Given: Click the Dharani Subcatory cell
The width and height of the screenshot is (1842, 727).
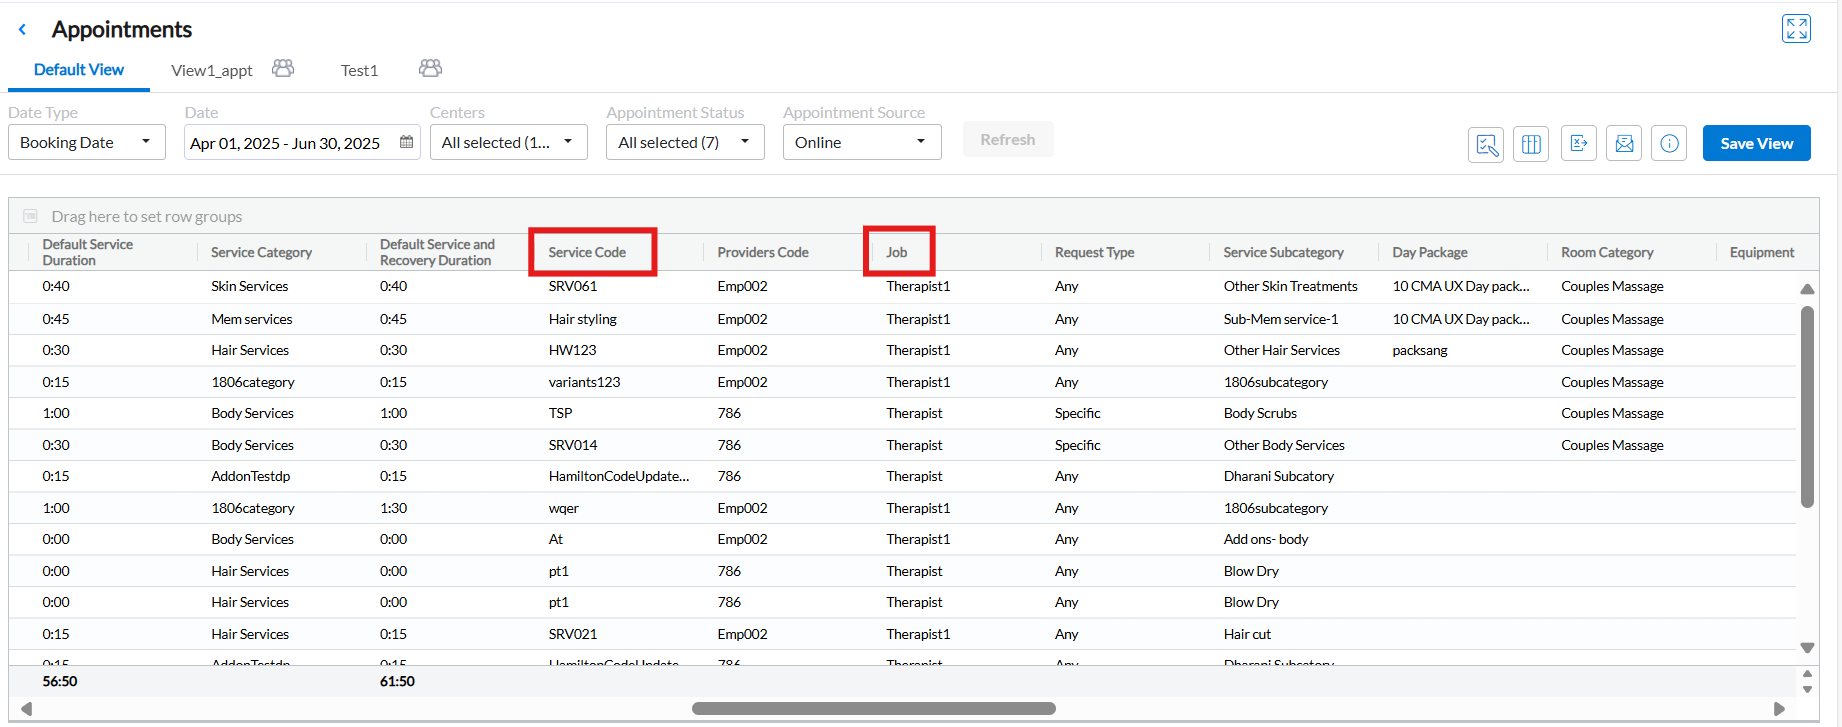Looking at the screenshot, I should pyautogui.click(x=1279, y=476).
